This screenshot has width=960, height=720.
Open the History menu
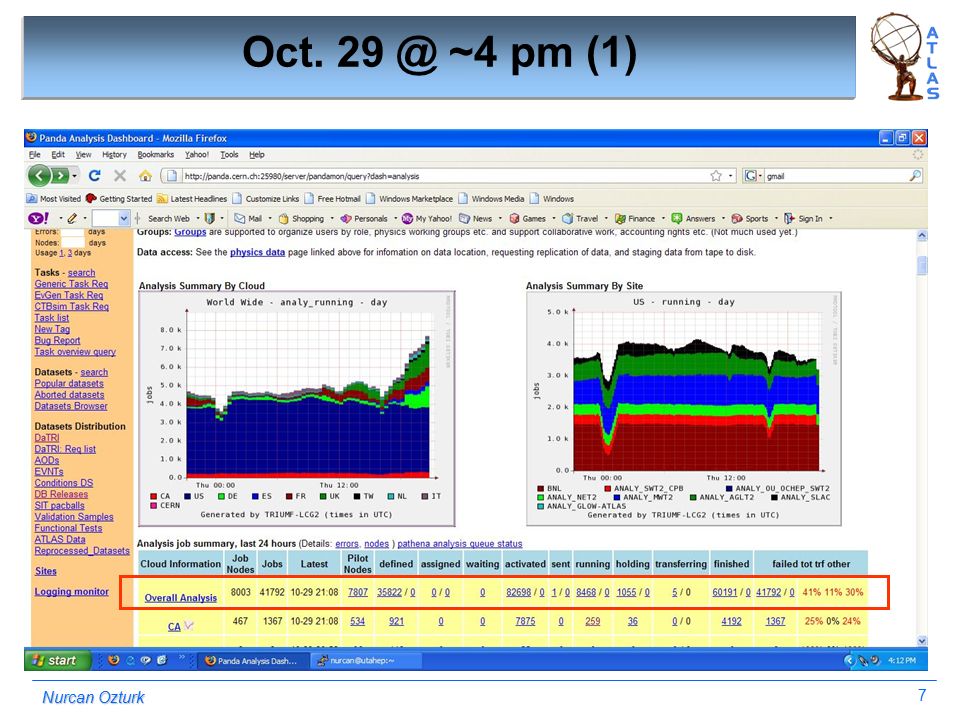(114, 155)
